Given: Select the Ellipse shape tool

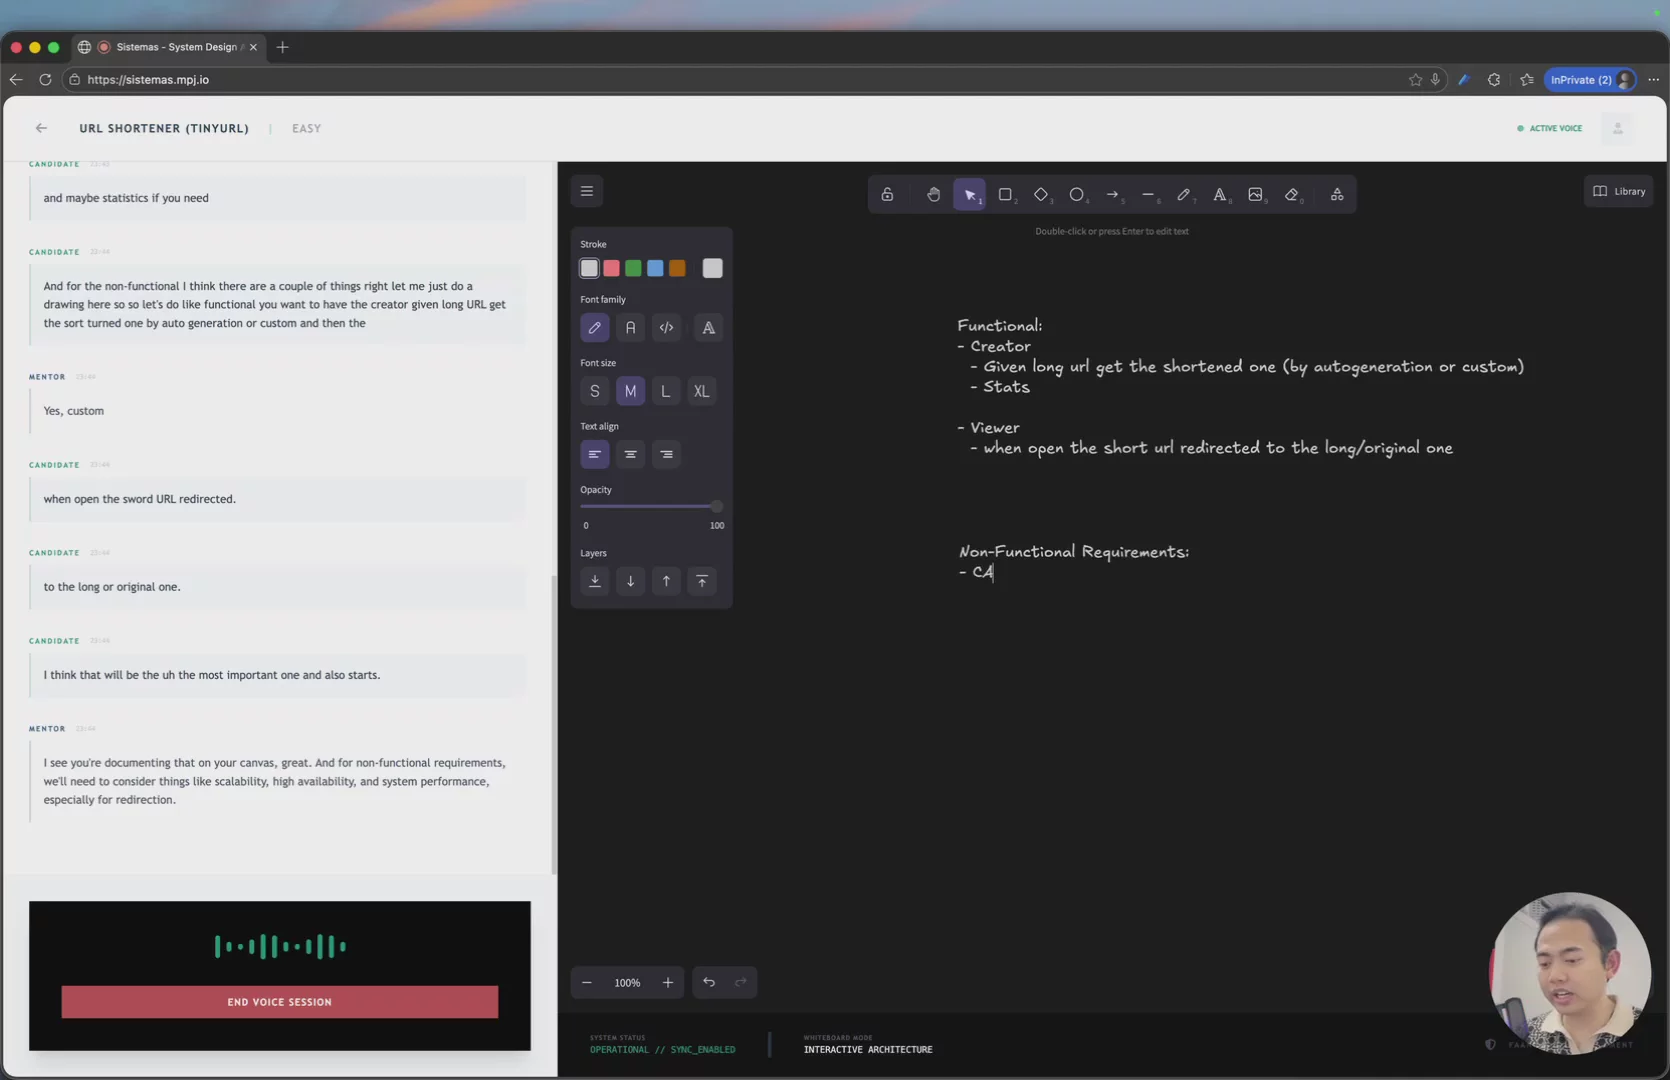Looking at the screenshot, I should pos(1077,195).
